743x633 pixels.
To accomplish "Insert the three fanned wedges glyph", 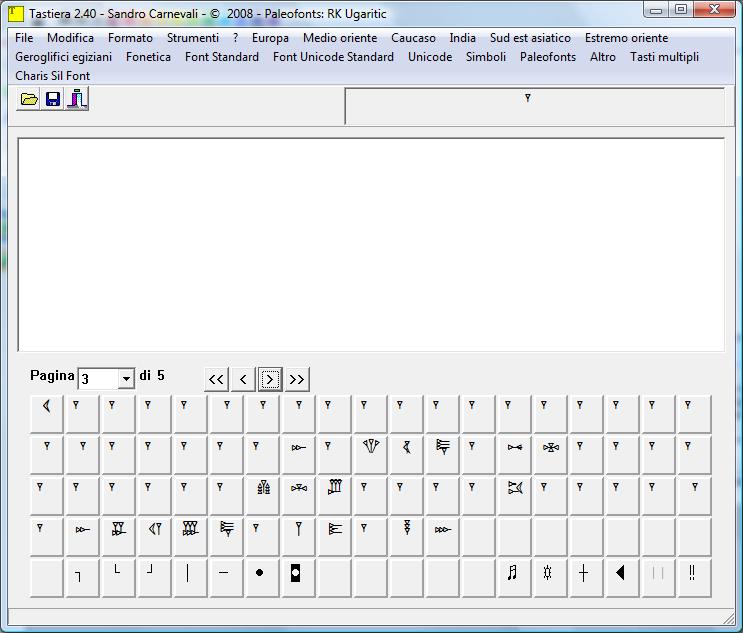I will [371, 455].
